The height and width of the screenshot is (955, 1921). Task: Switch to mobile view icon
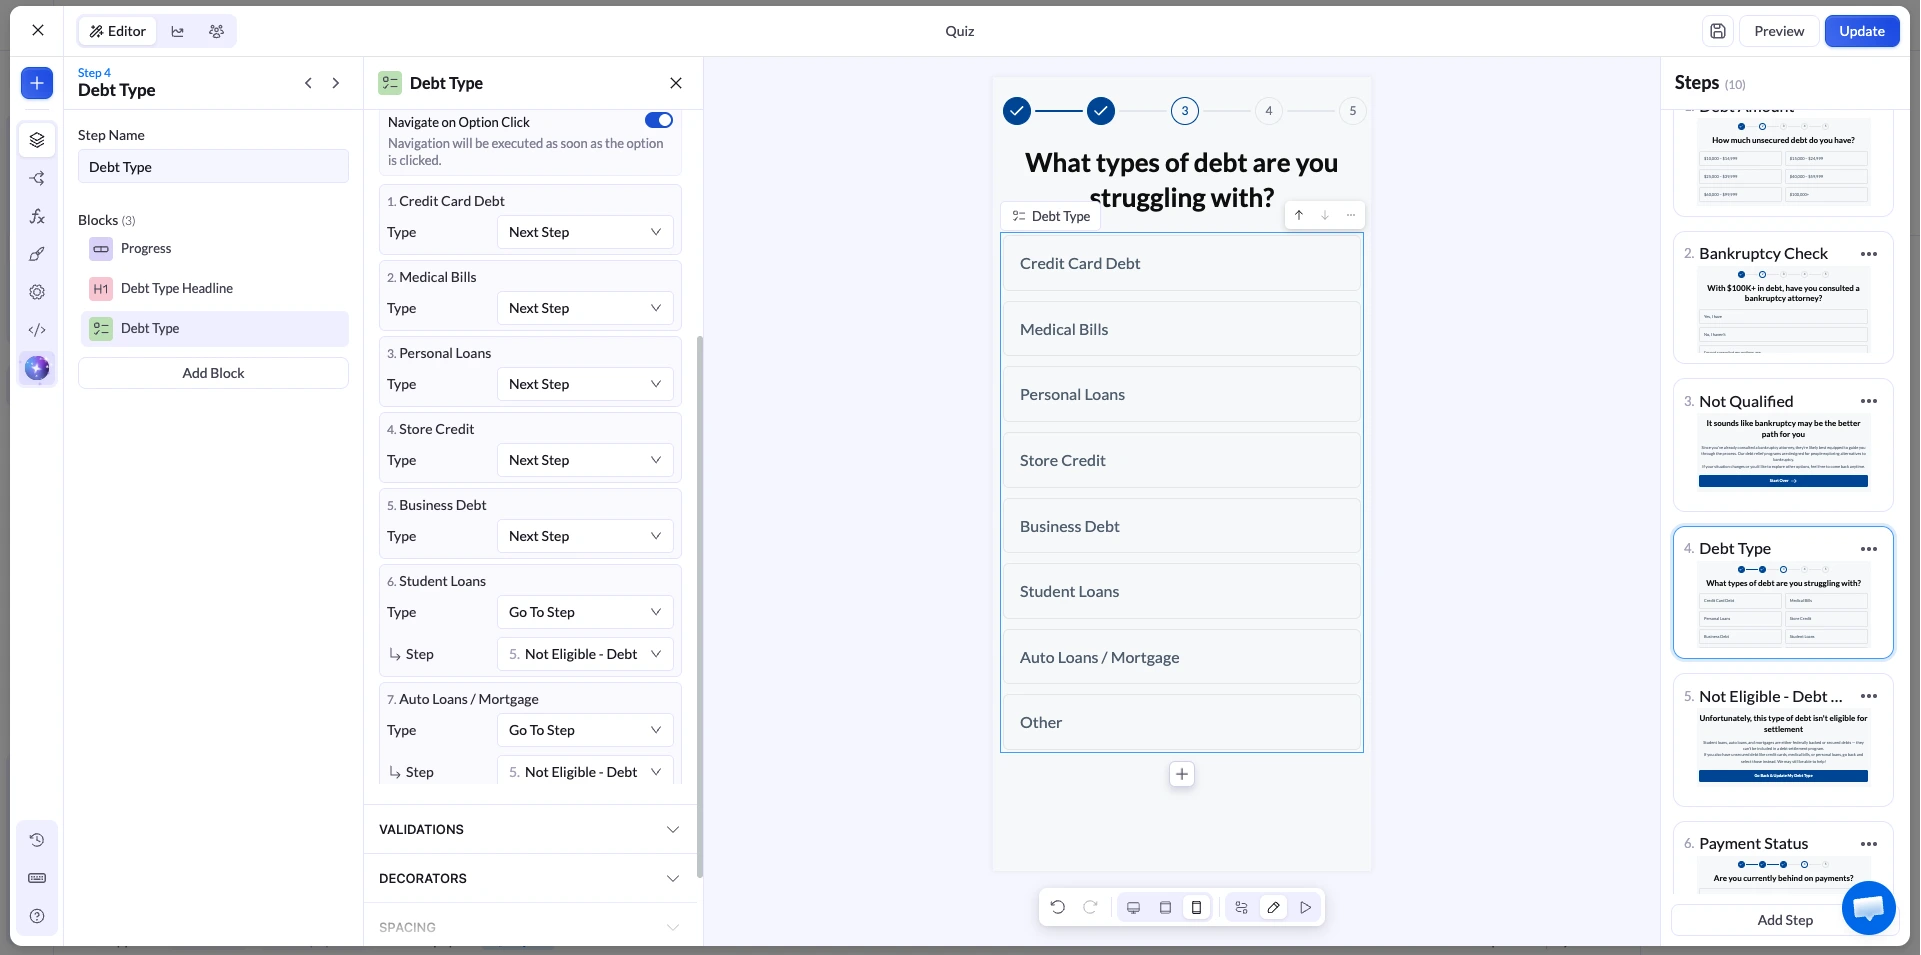point(1196,907)
